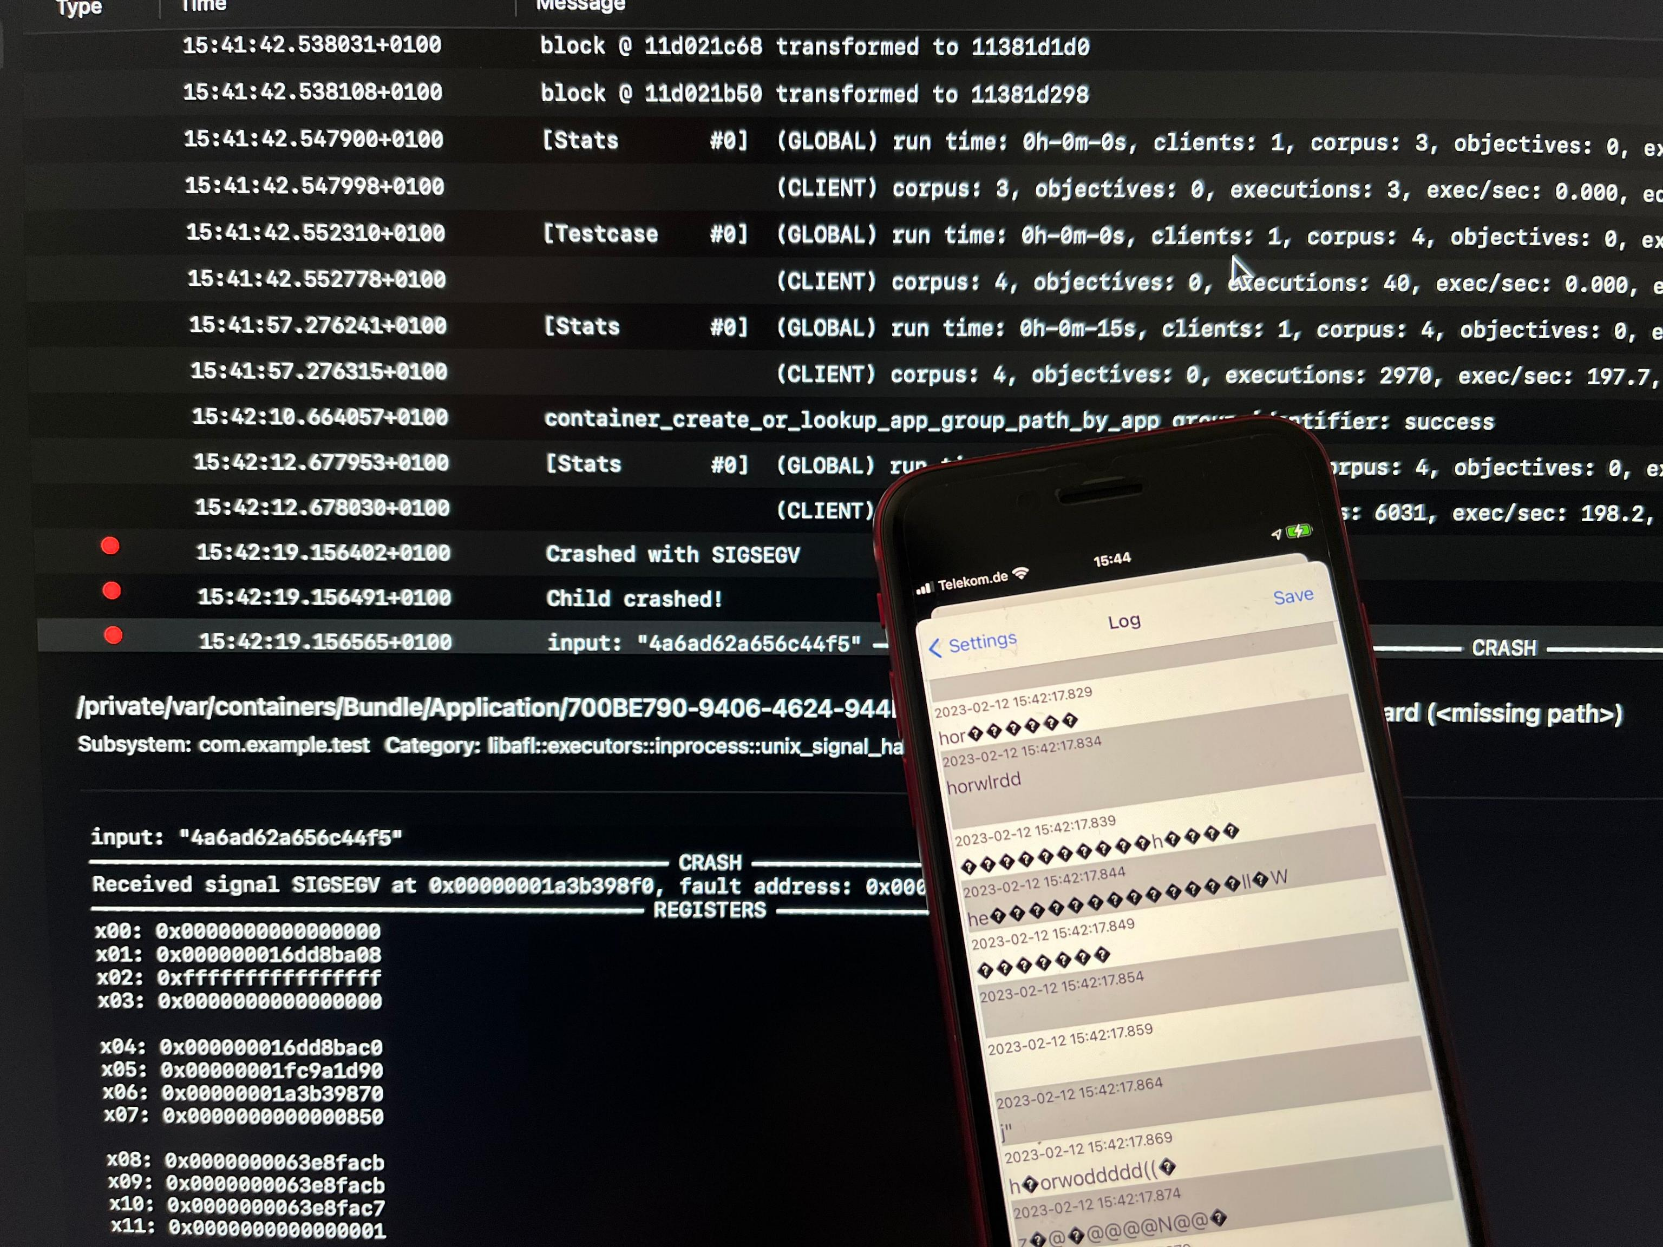Screen dimensions: 1663x1247
Task: Tap Save in the phone Log screen
Action: pyautogui.click(x=1292, y=596)
